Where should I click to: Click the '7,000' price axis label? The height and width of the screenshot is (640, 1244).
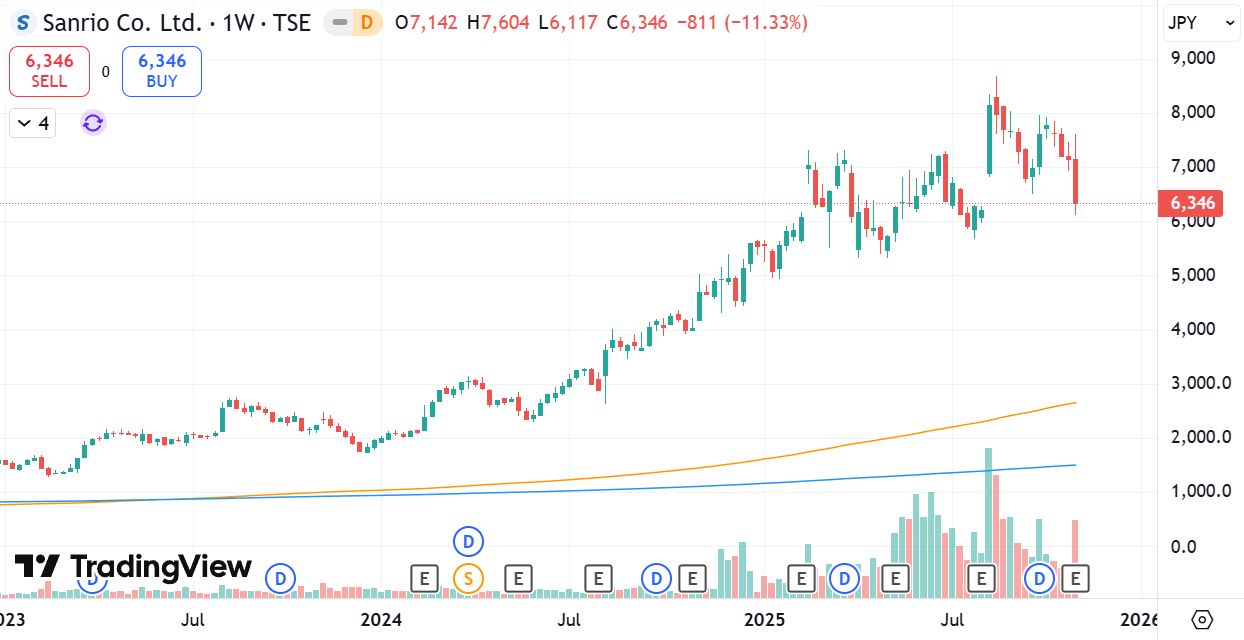pos(1193,166)
